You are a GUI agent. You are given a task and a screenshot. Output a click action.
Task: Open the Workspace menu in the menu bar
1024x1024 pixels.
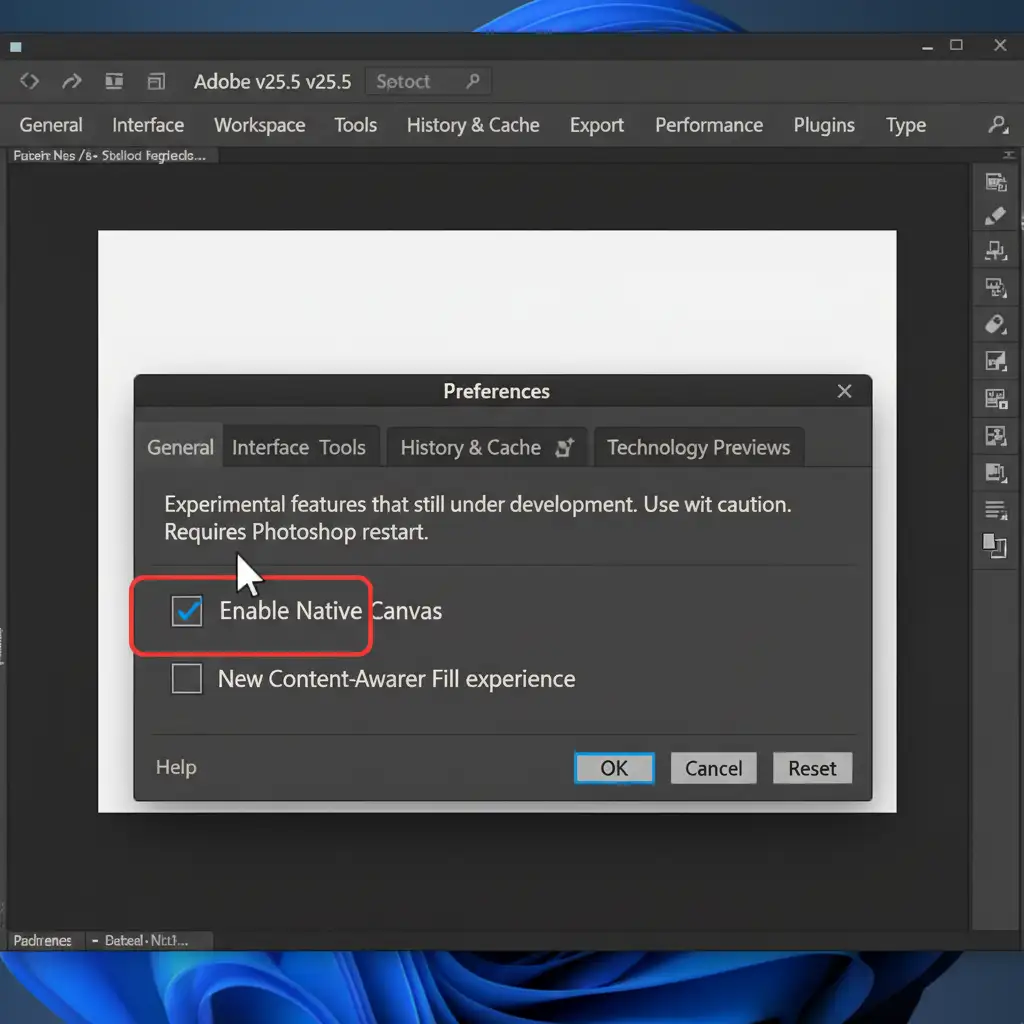tap(259, 125)
